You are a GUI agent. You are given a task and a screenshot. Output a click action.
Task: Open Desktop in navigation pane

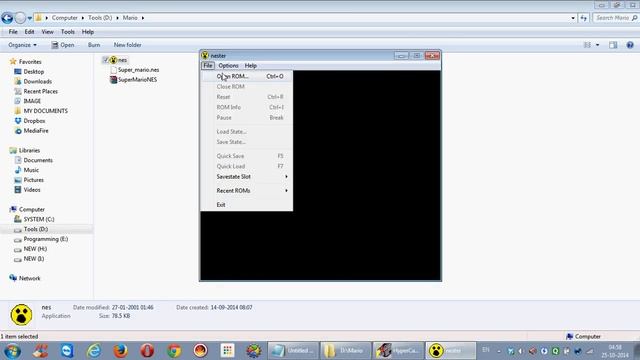(x=33, y=71)
